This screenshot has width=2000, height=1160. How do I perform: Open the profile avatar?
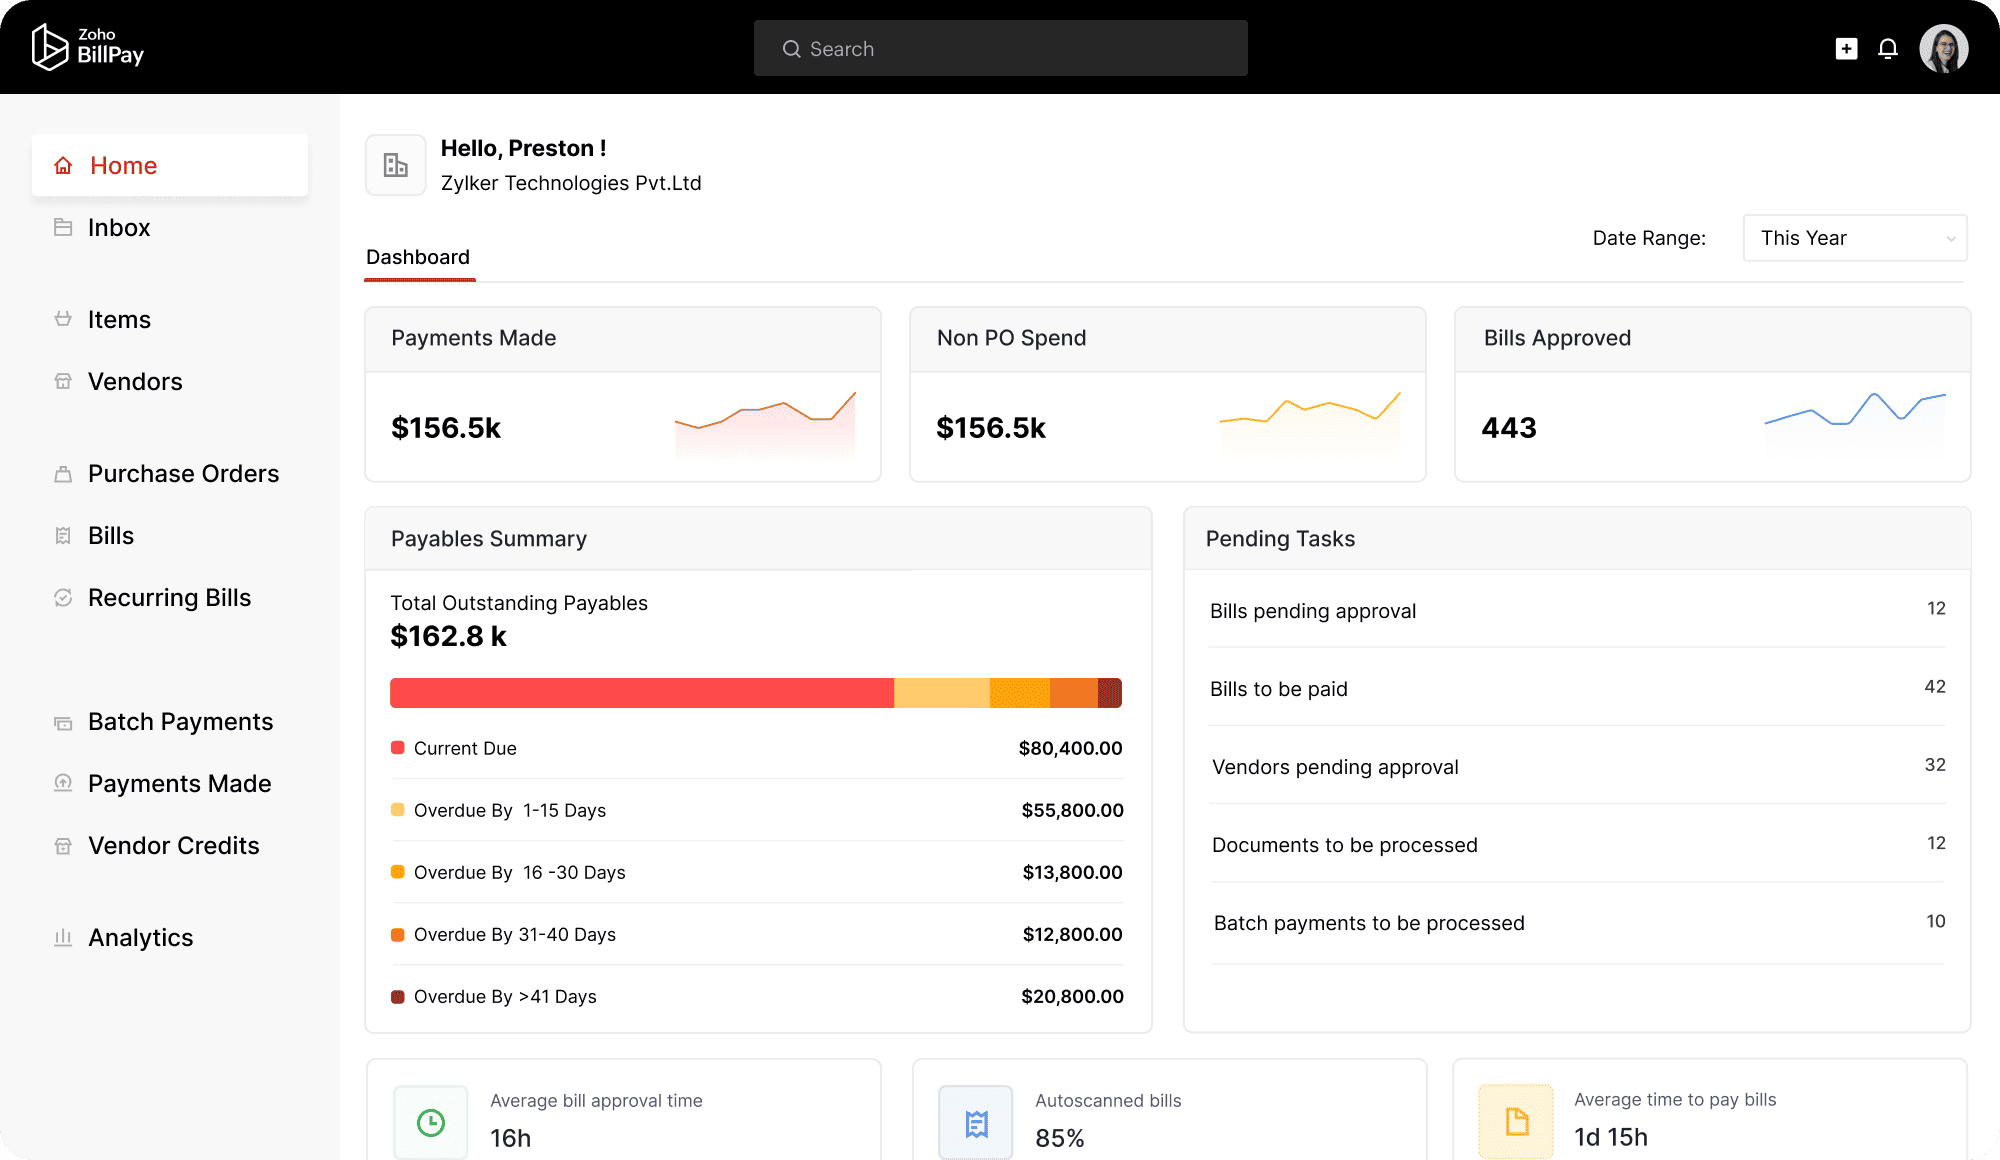tap(1944, 47)
